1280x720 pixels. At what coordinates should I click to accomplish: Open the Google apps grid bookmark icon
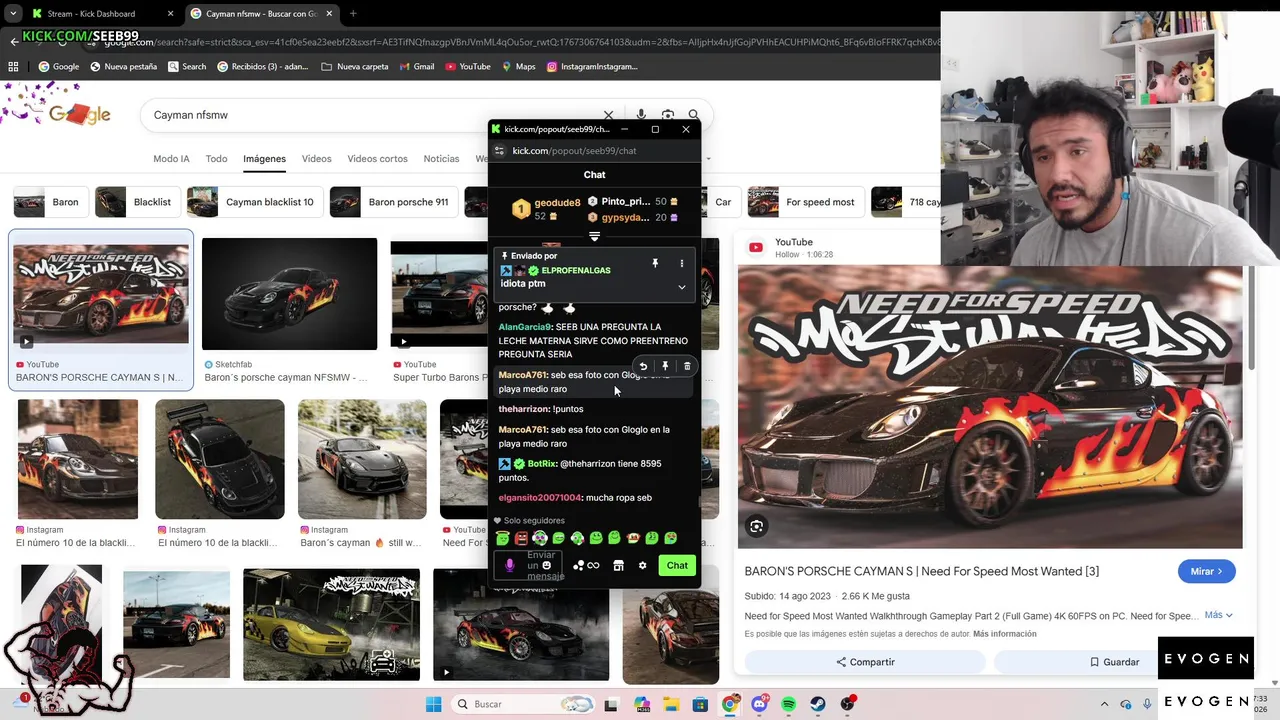[x=13, y=67]
